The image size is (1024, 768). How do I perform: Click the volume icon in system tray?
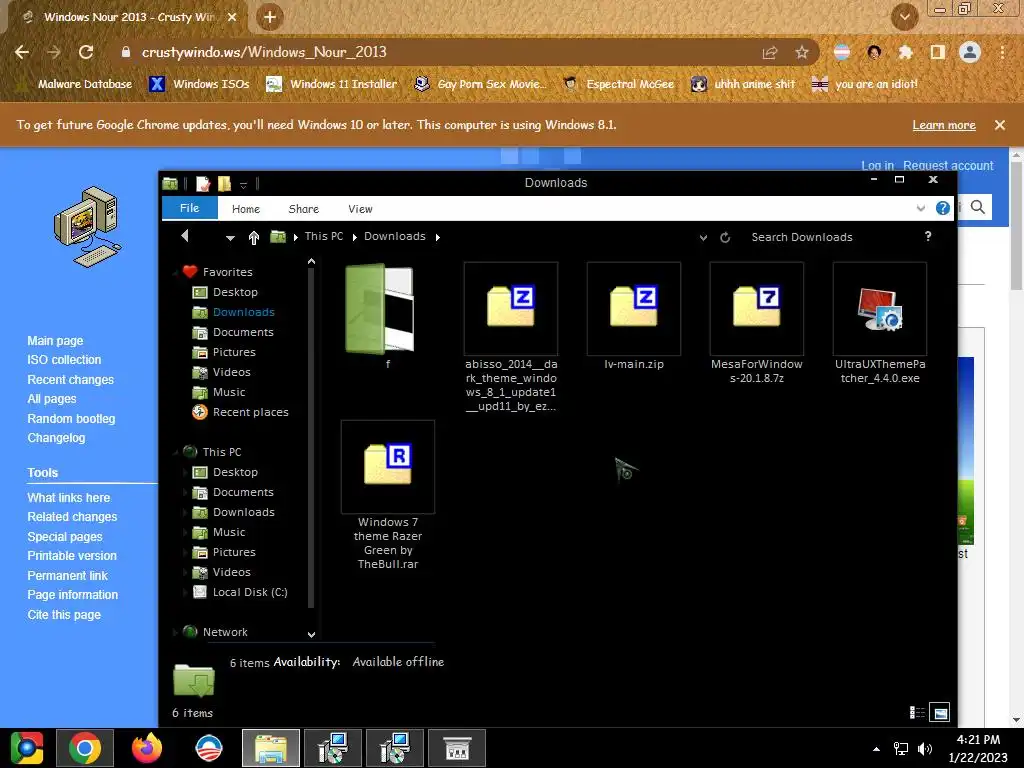pyautogui.click(x=924, y=748)
